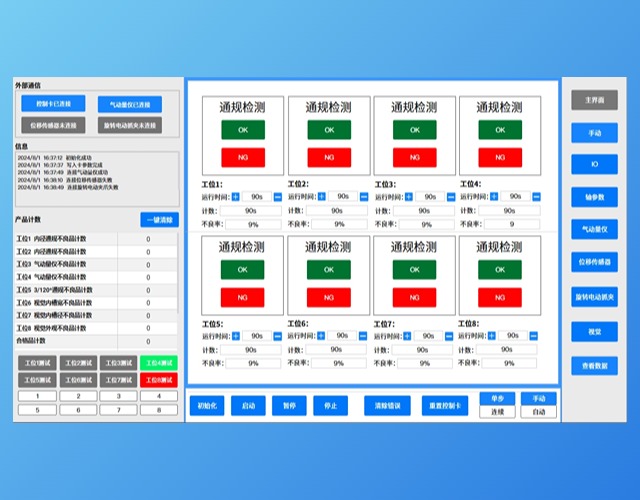This screenshot has width=640, height=500.
Task: Toggle 单步 single-step mode
Action: point(498,399)
